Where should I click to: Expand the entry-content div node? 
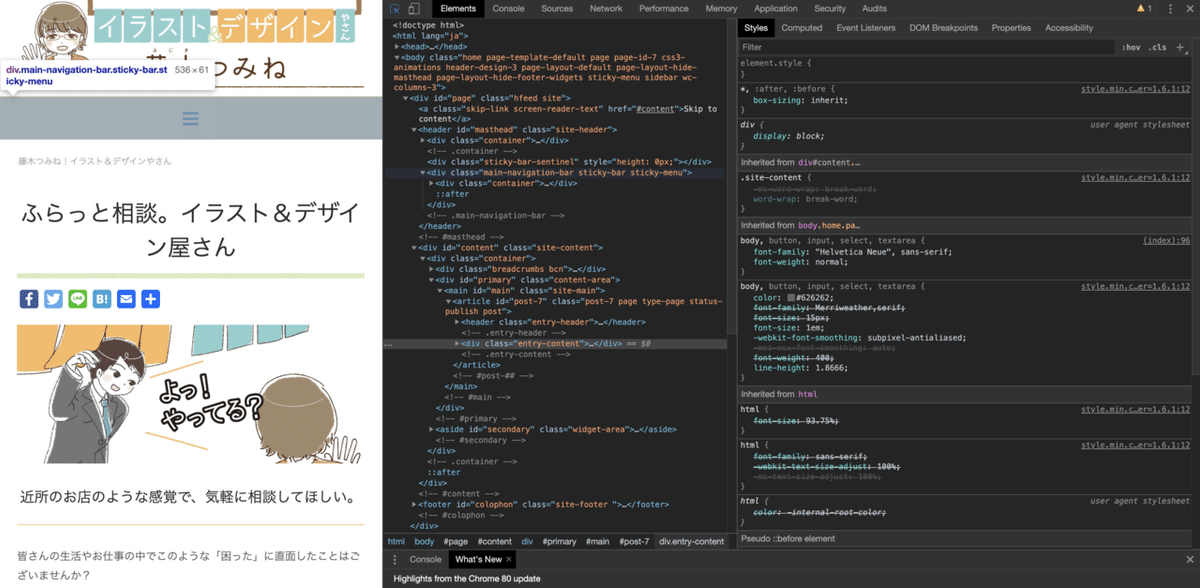pyautogui.click(x=457, y=343)
